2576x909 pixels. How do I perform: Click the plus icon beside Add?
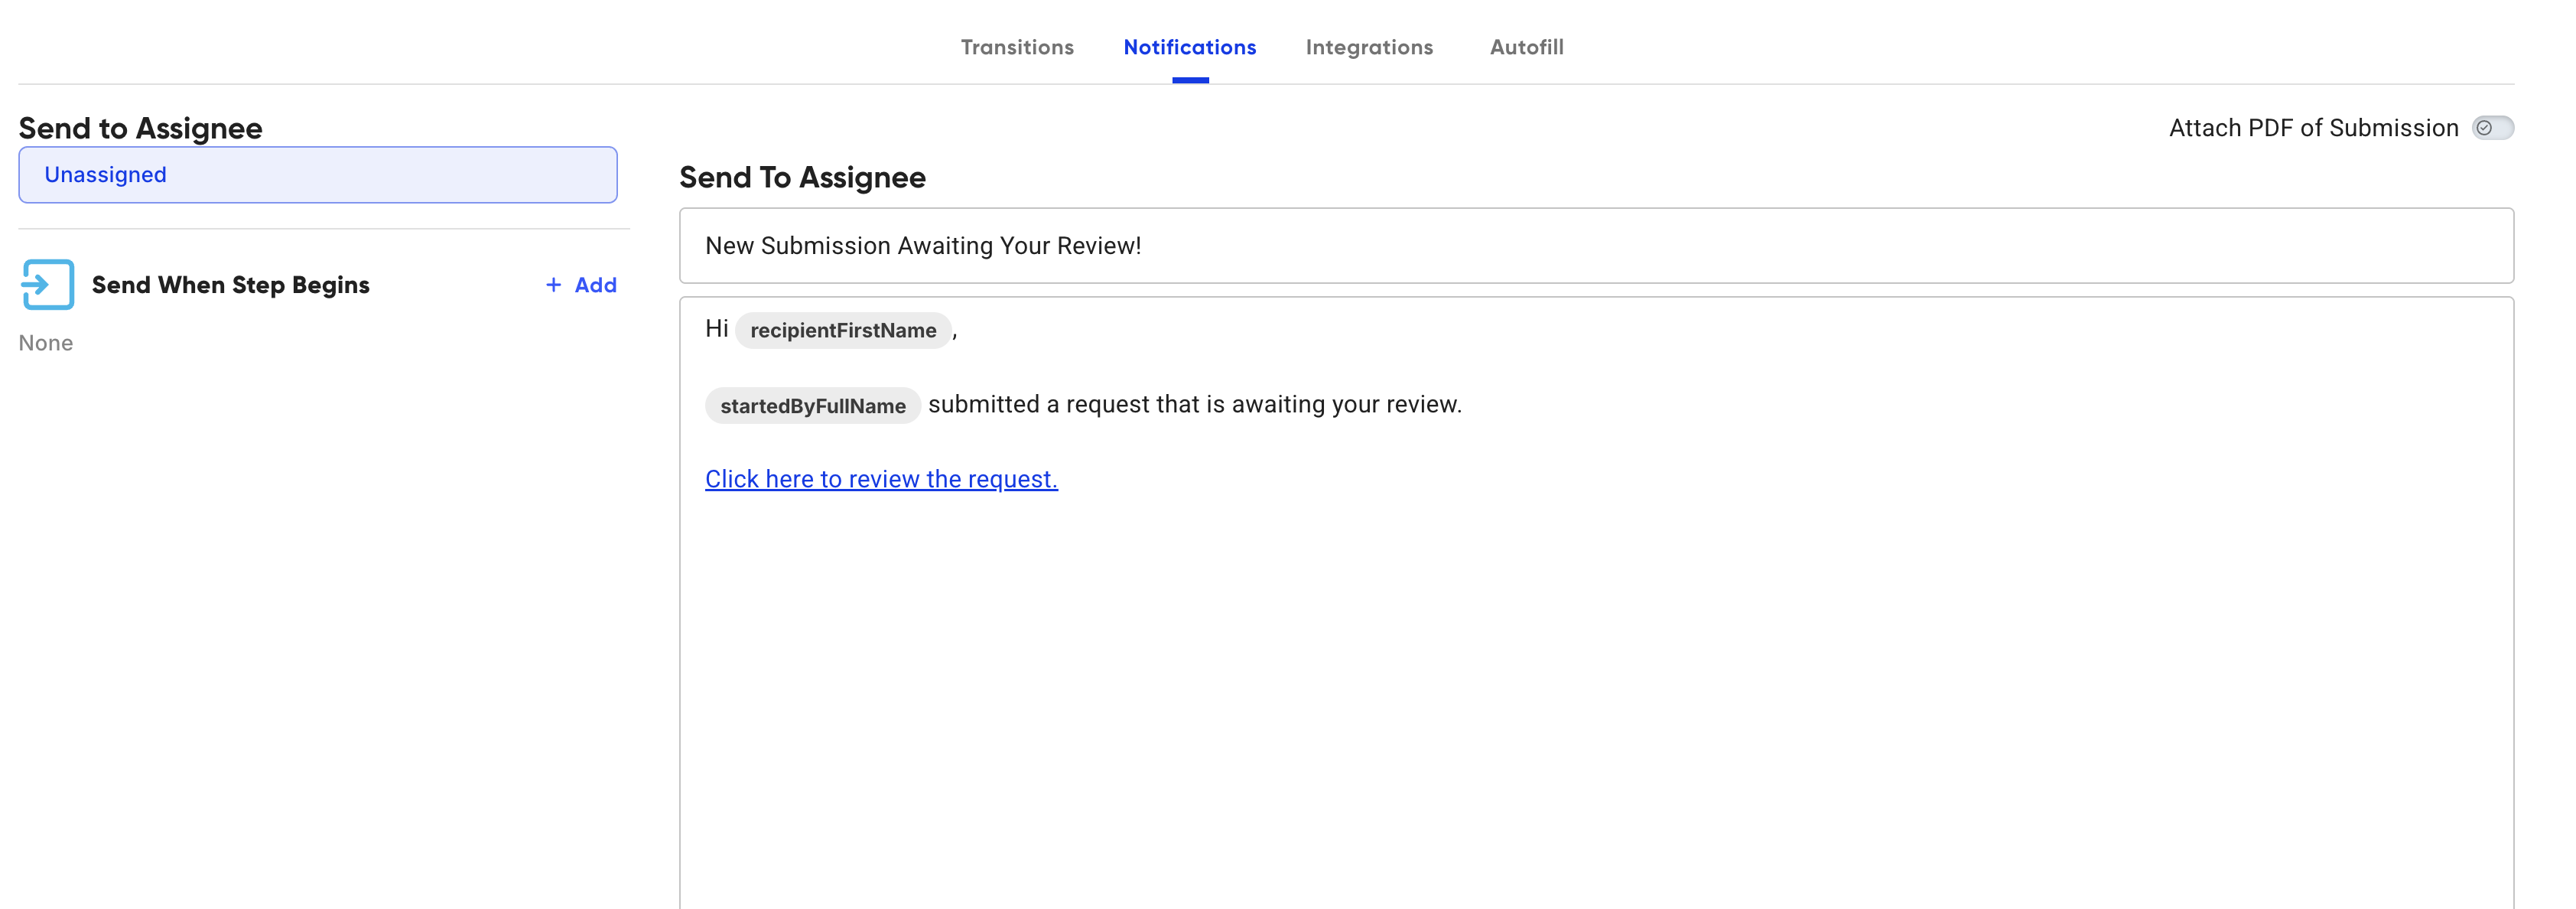point(553,285)
